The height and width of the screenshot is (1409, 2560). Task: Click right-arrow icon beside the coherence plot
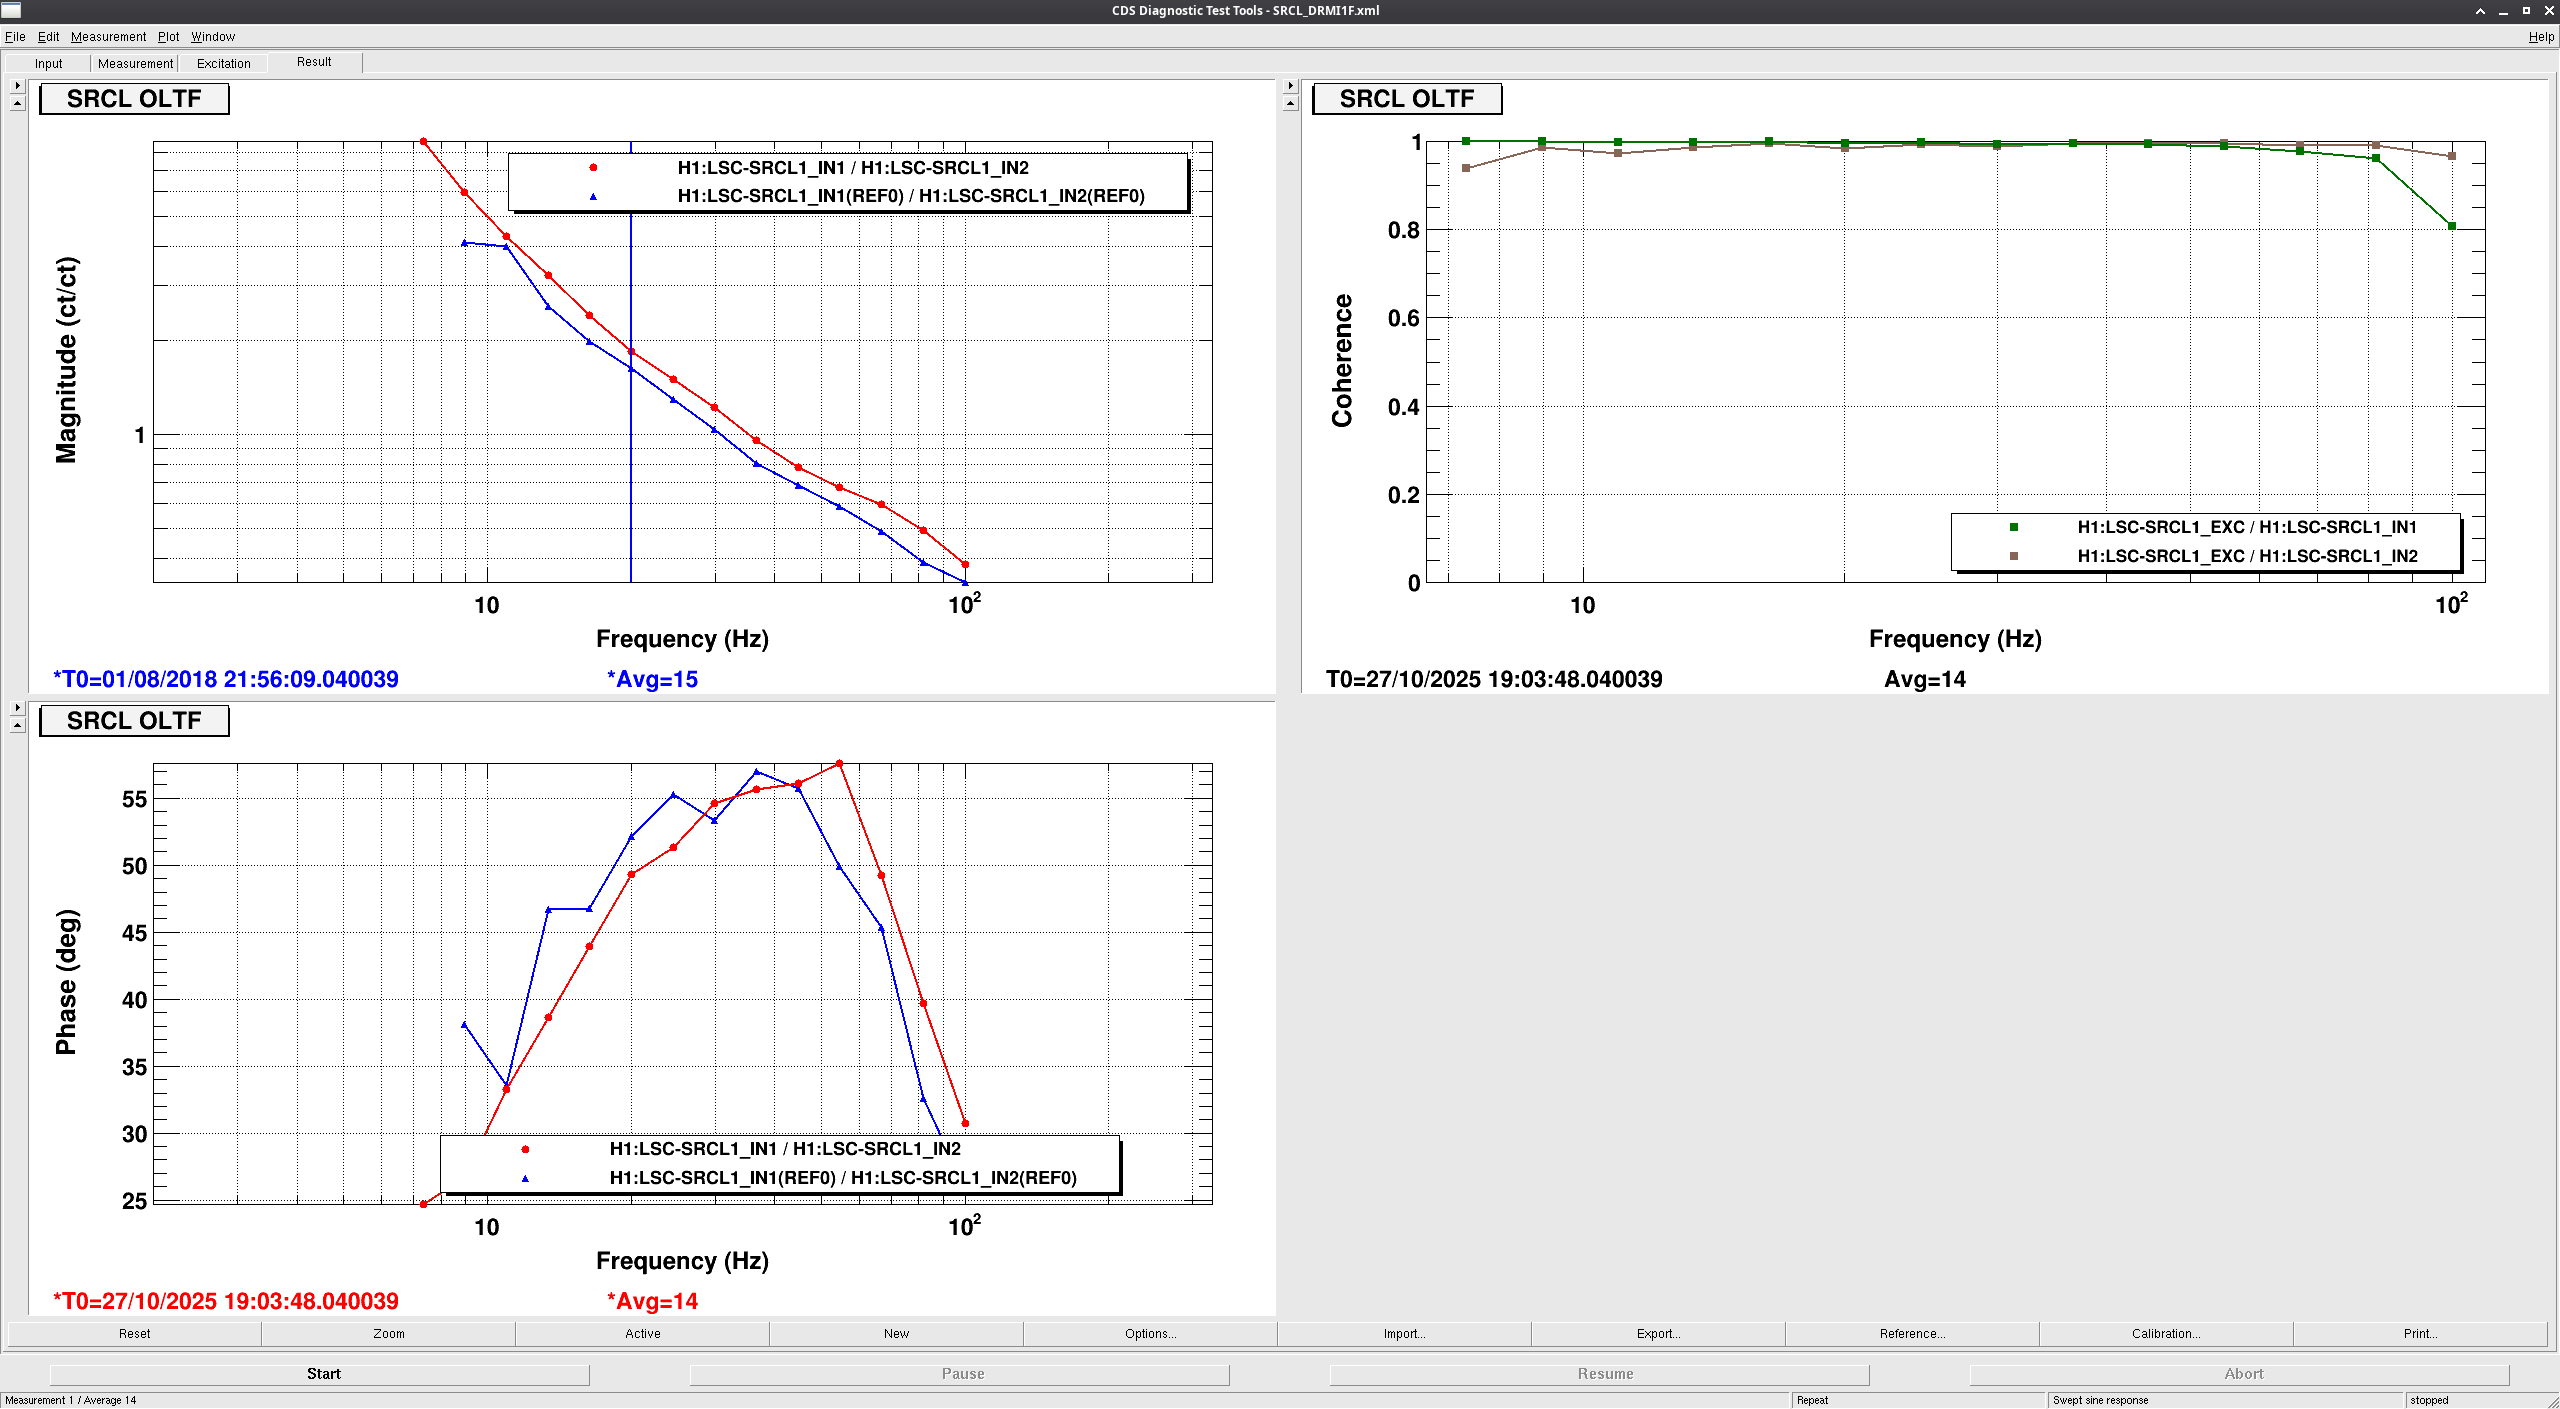click(1290, 86)
